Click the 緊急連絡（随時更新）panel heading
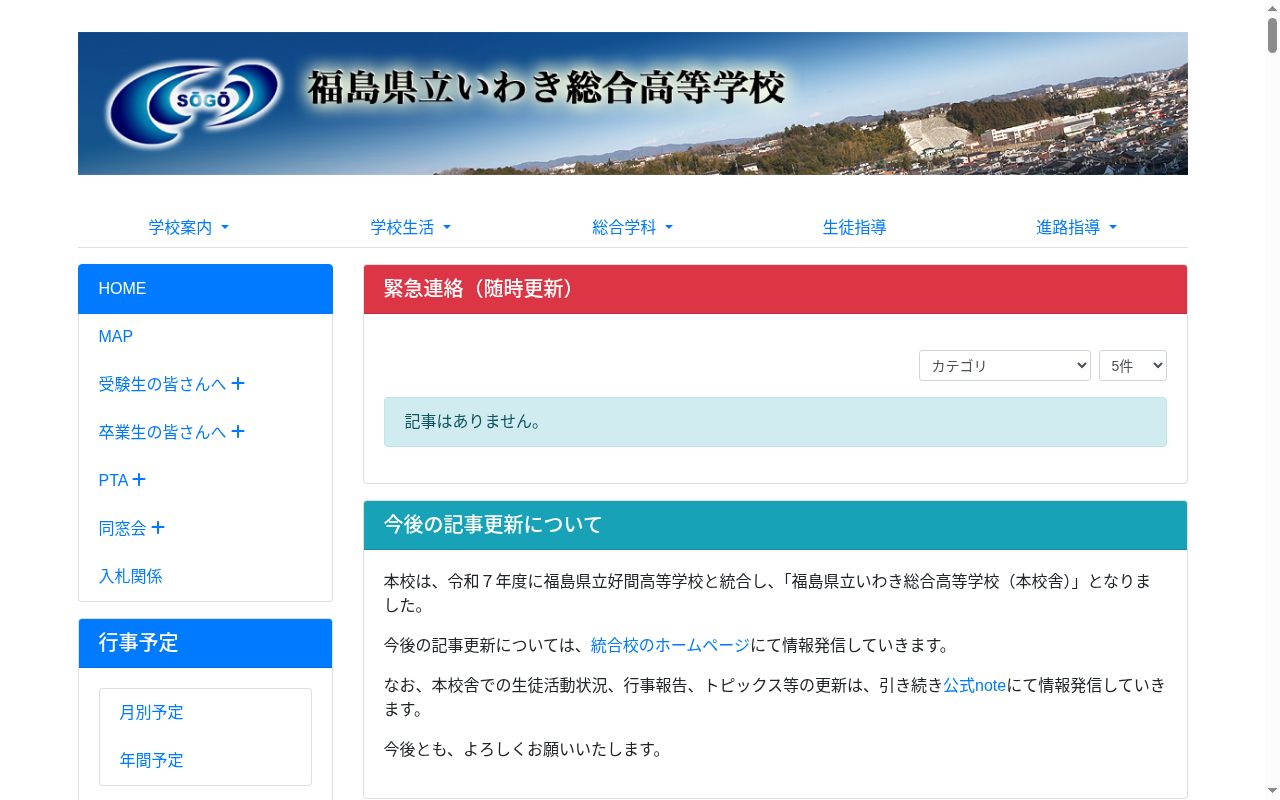 [x=775, y=289]
